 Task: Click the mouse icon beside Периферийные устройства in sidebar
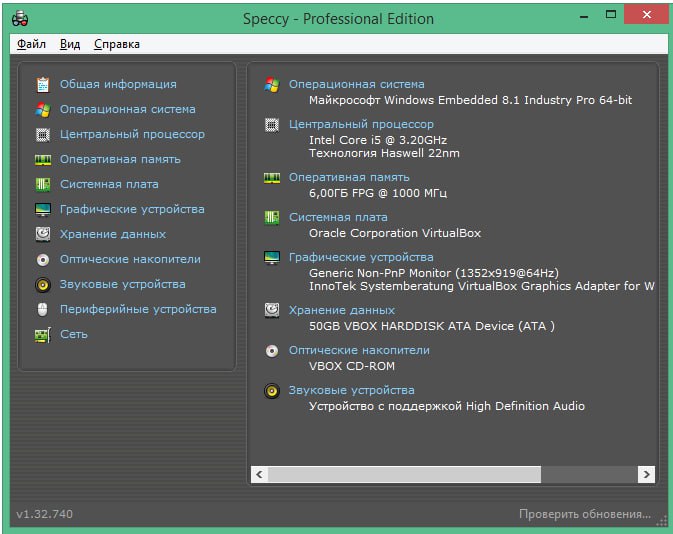[43, 309]
